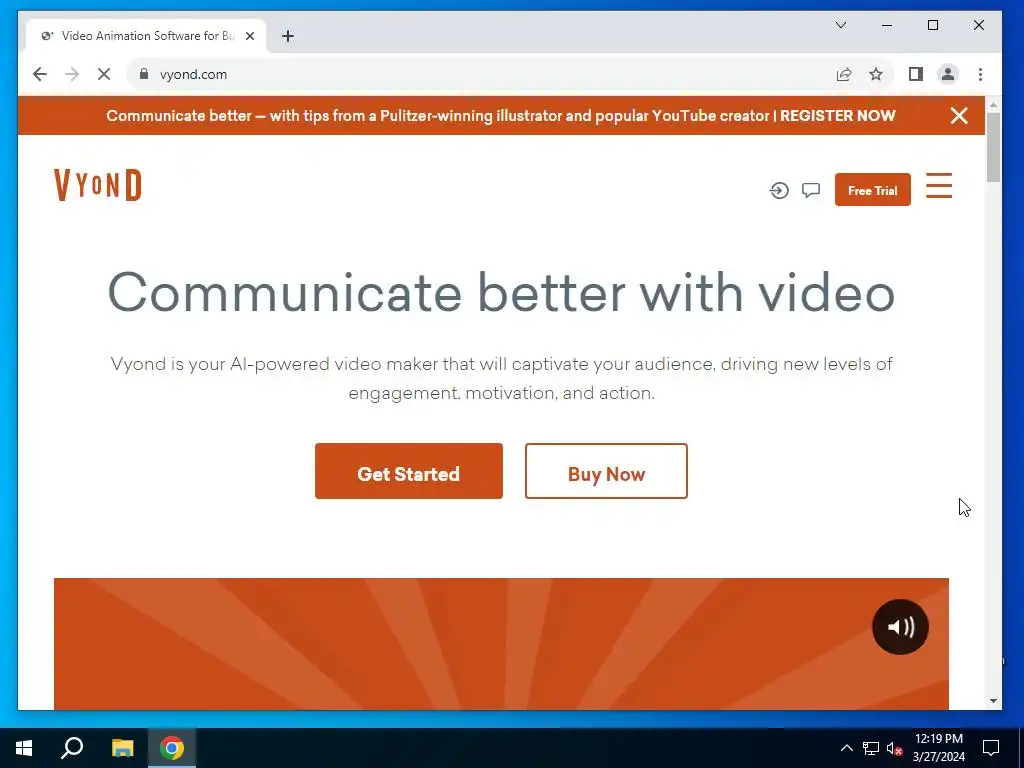The image size is (1024, 768).
Task: View site info via padlock icon
Action: pos(144,74)
